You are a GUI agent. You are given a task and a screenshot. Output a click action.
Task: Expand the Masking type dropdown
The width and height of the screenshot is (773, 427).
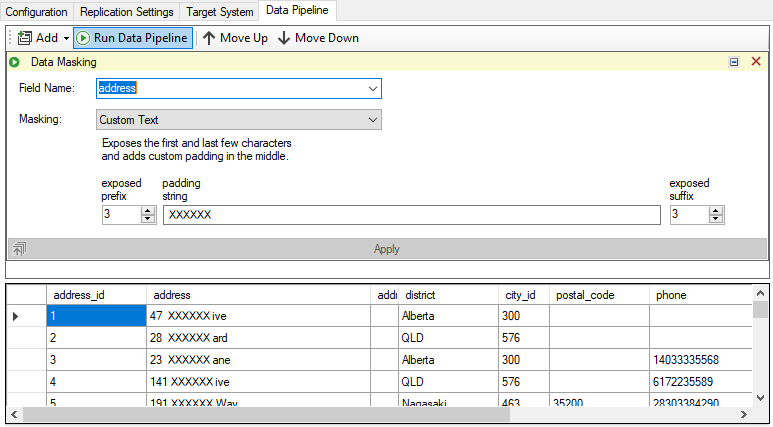(x=373, y=120)
